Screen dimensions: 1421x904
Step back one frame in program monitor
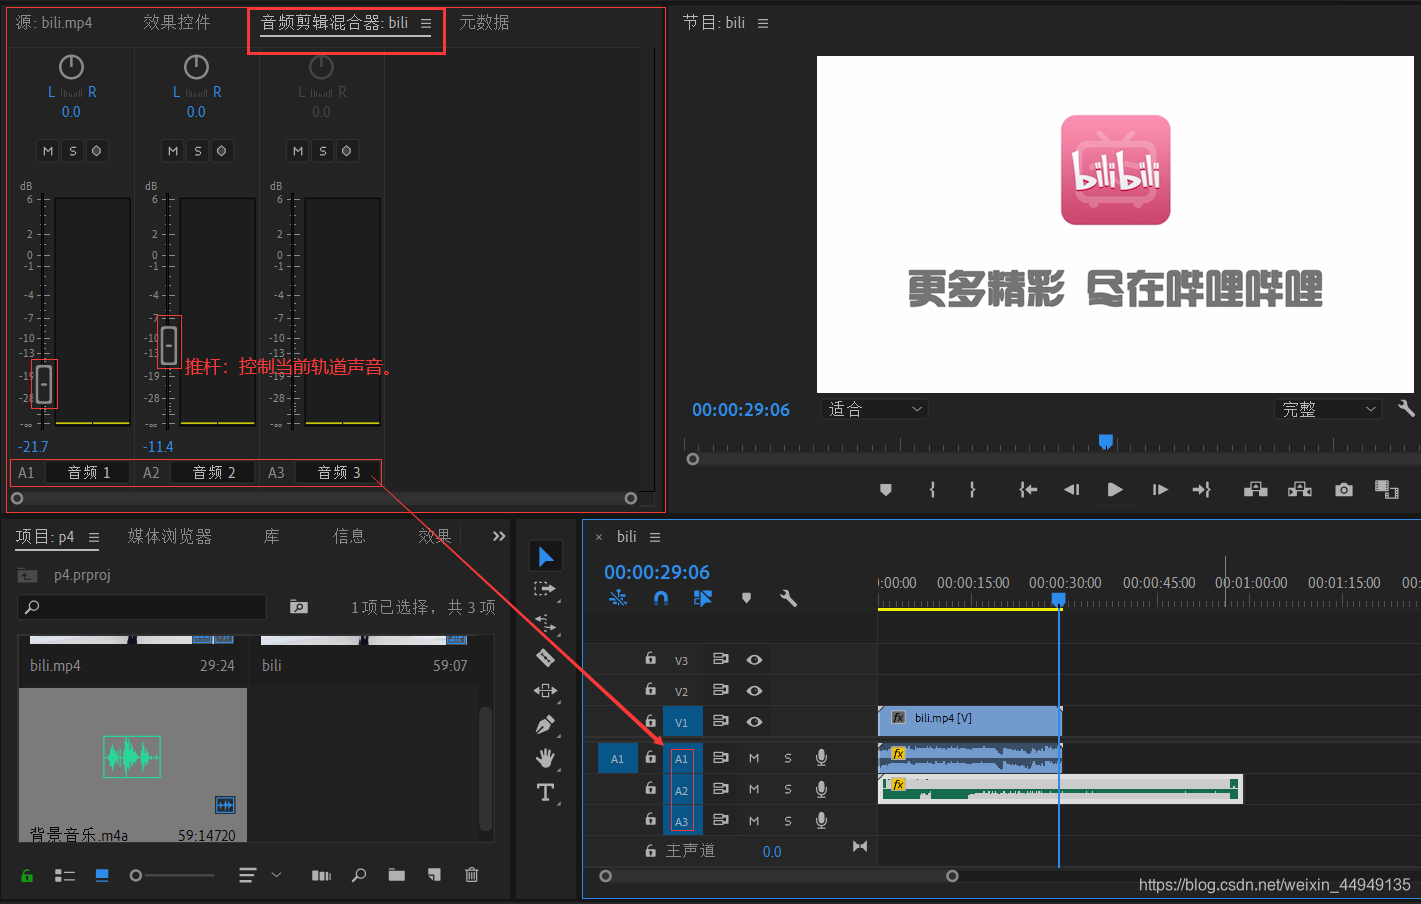click(1071, 490)
